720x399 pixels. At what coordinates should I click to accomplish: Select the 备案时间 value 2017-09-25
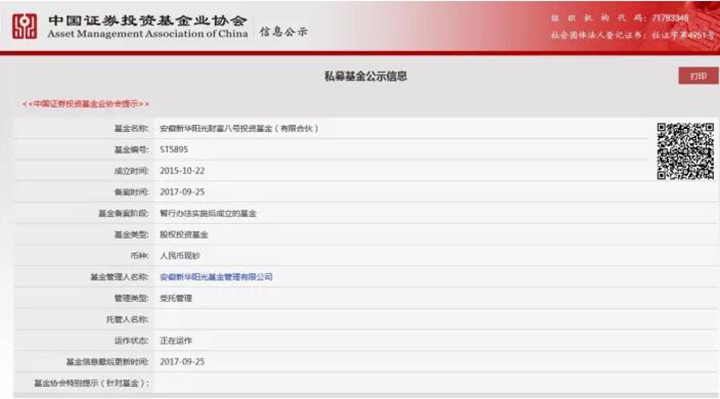(x=182, y=192)
